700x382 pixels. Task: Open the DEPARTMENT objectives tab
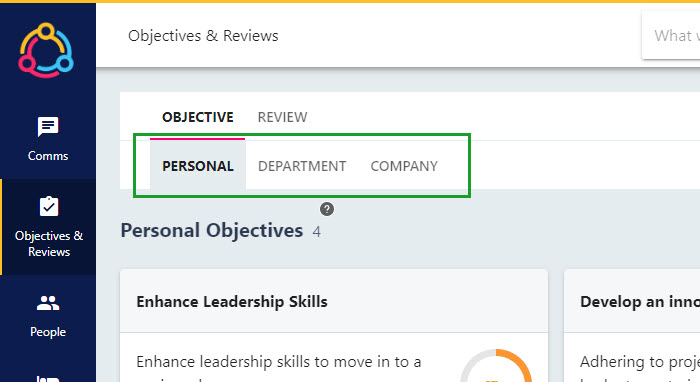pyautogui.click(x=302, y=166)
